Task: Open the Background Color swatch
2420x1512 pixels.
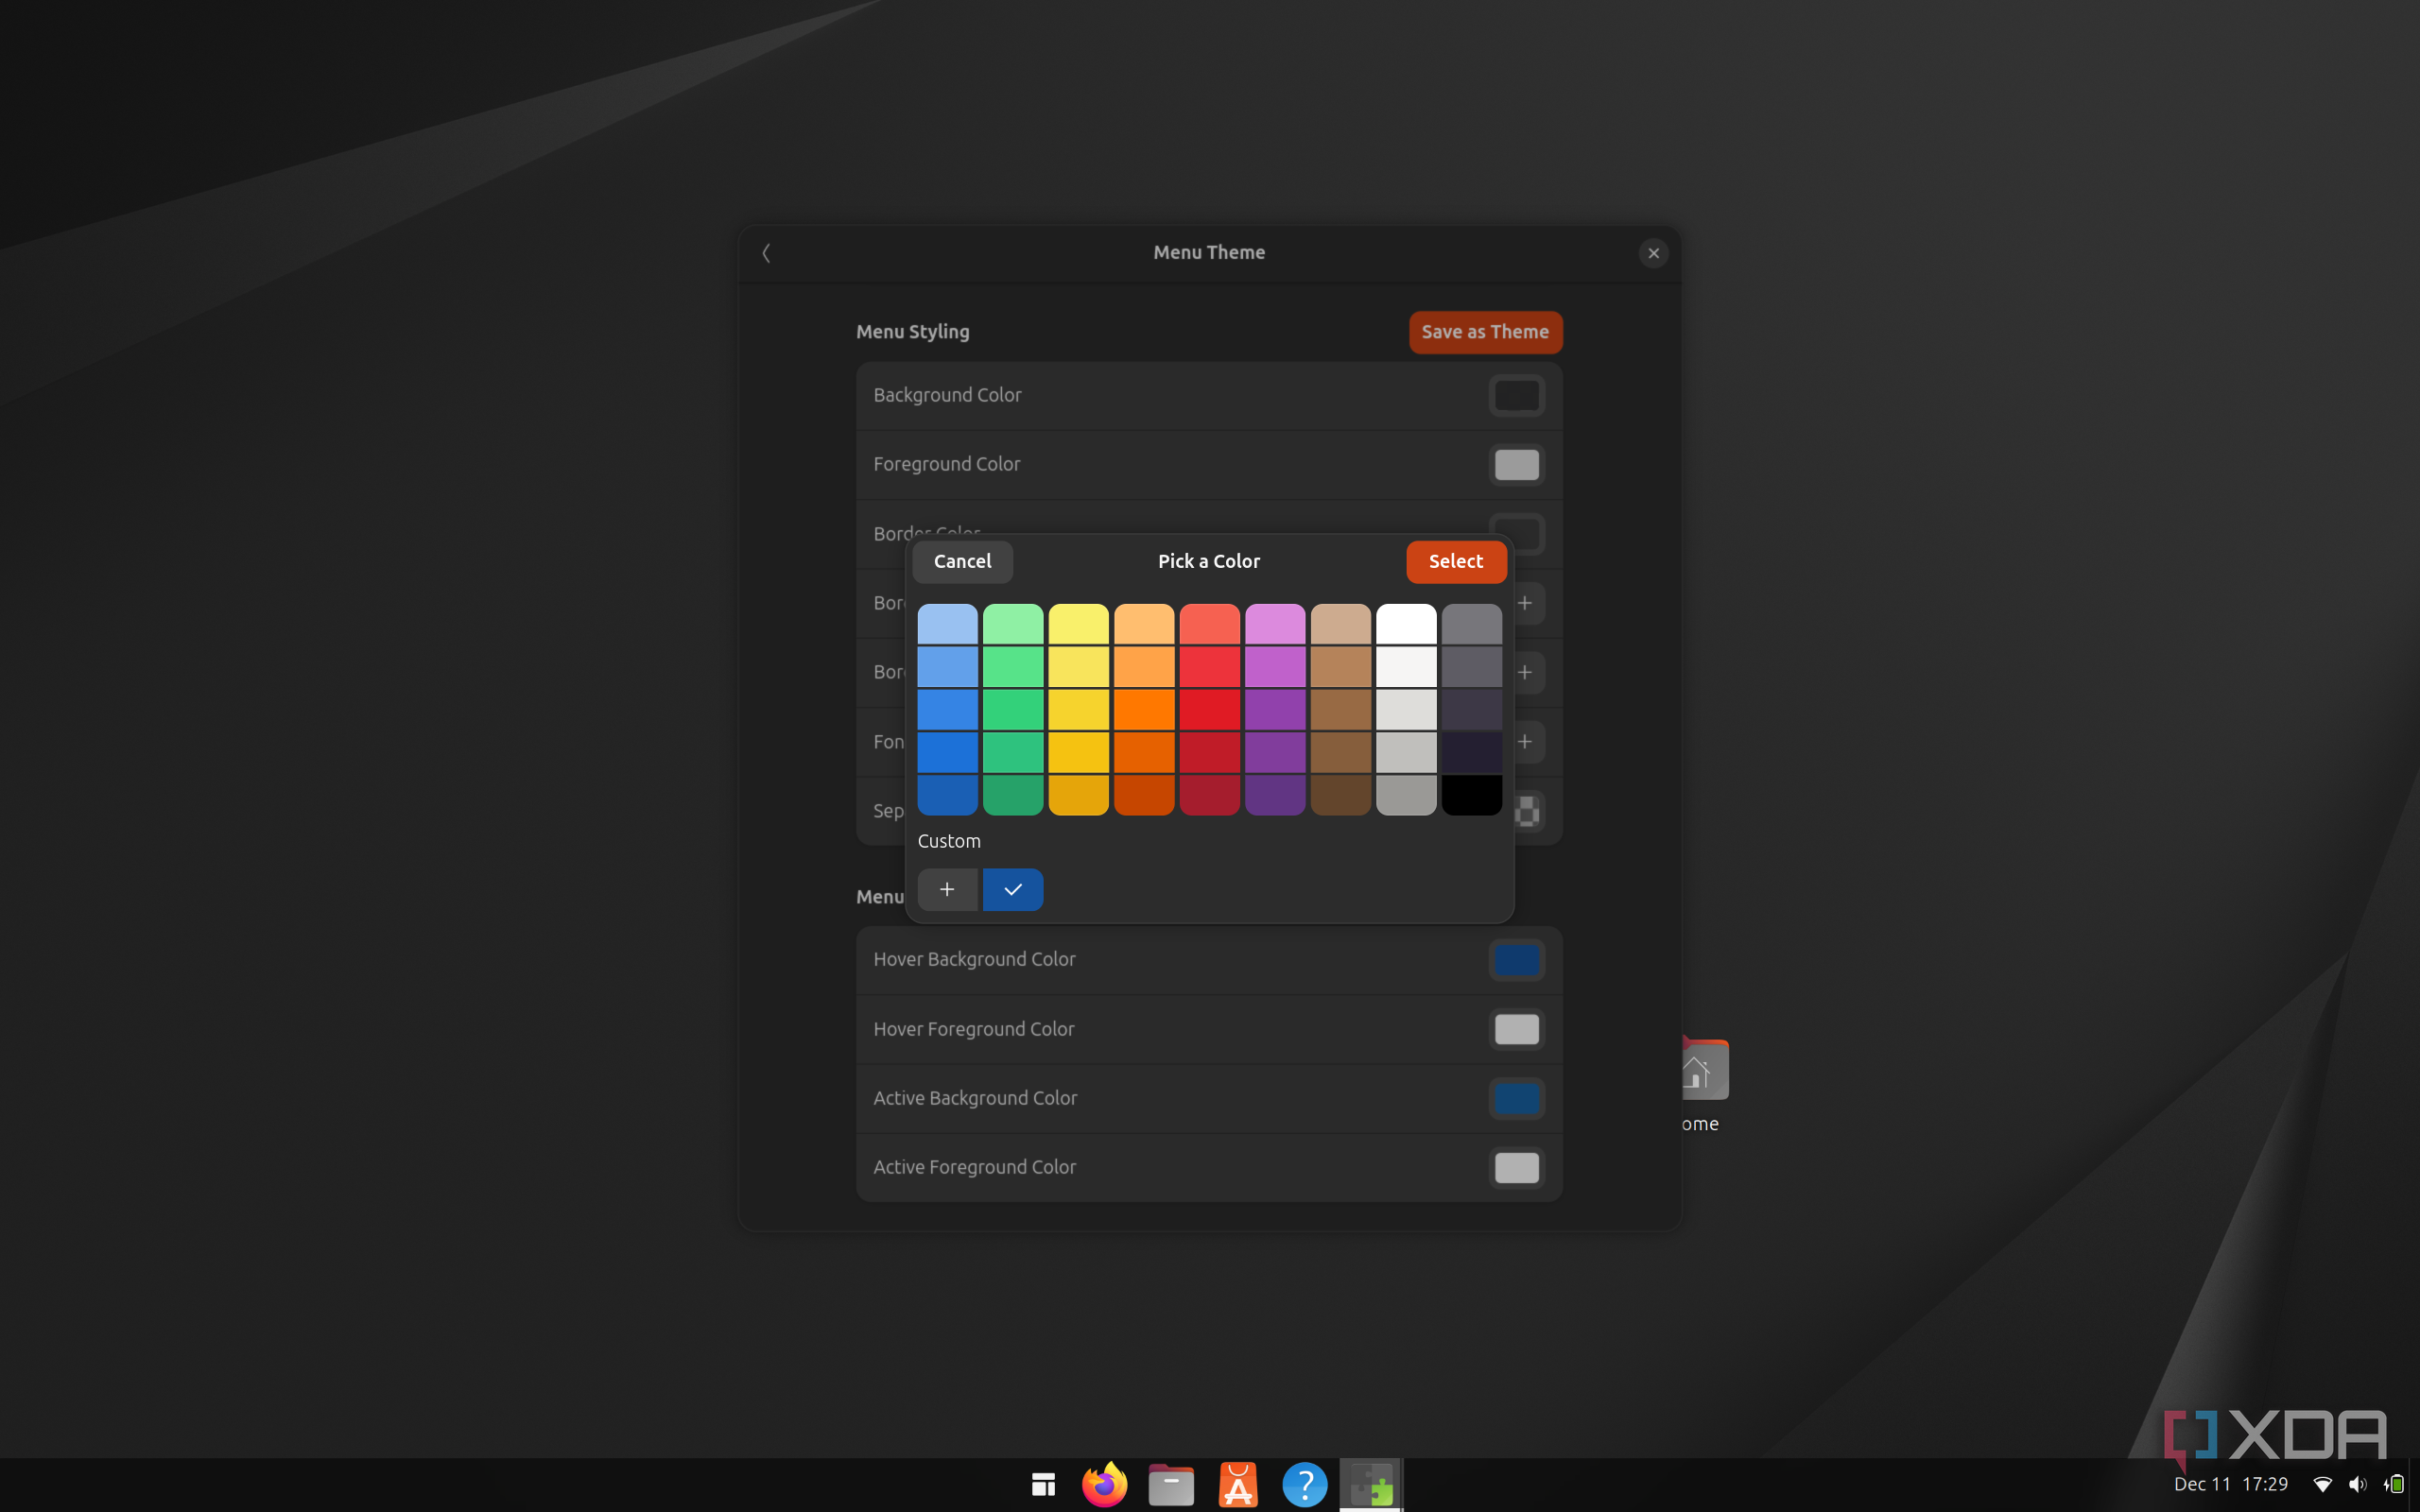Action: pyautogui.click(x=1516, y=396)
